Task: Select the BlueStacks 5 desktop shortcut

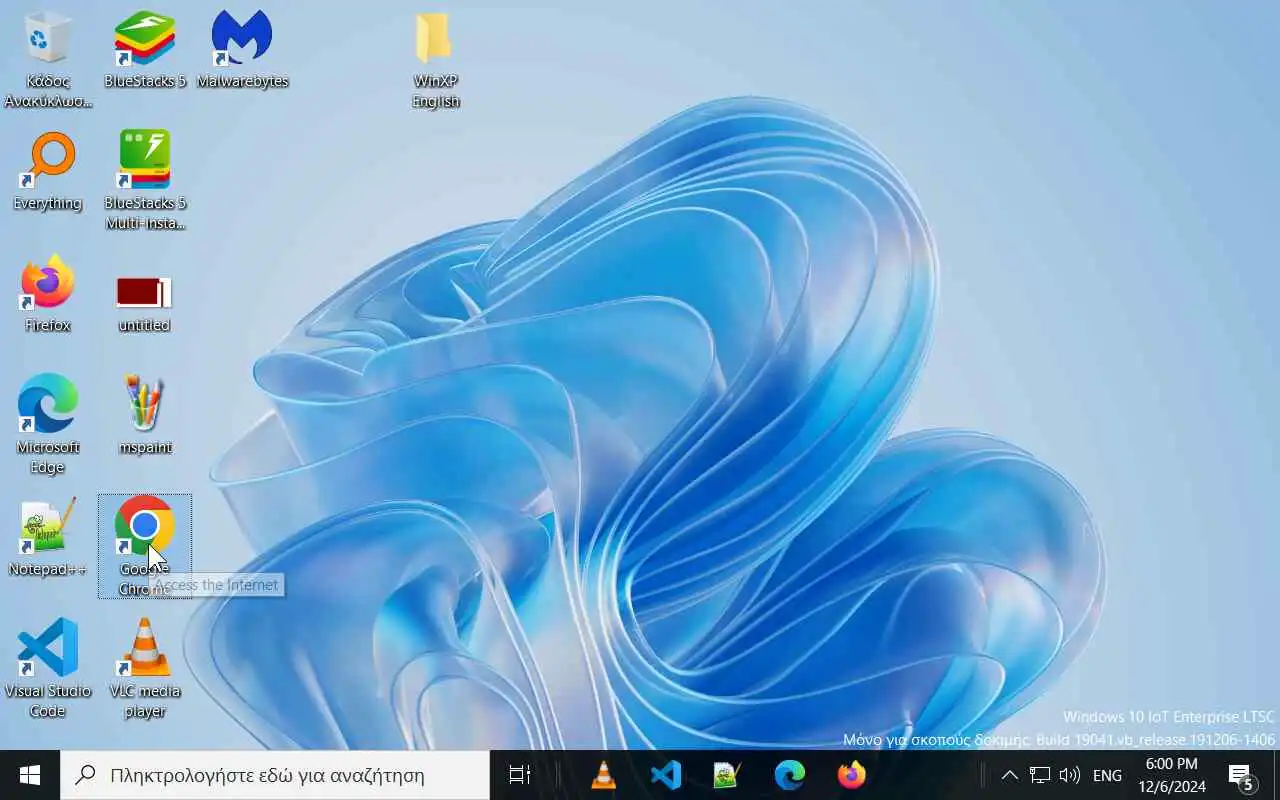Action: [x=145, y=50]
